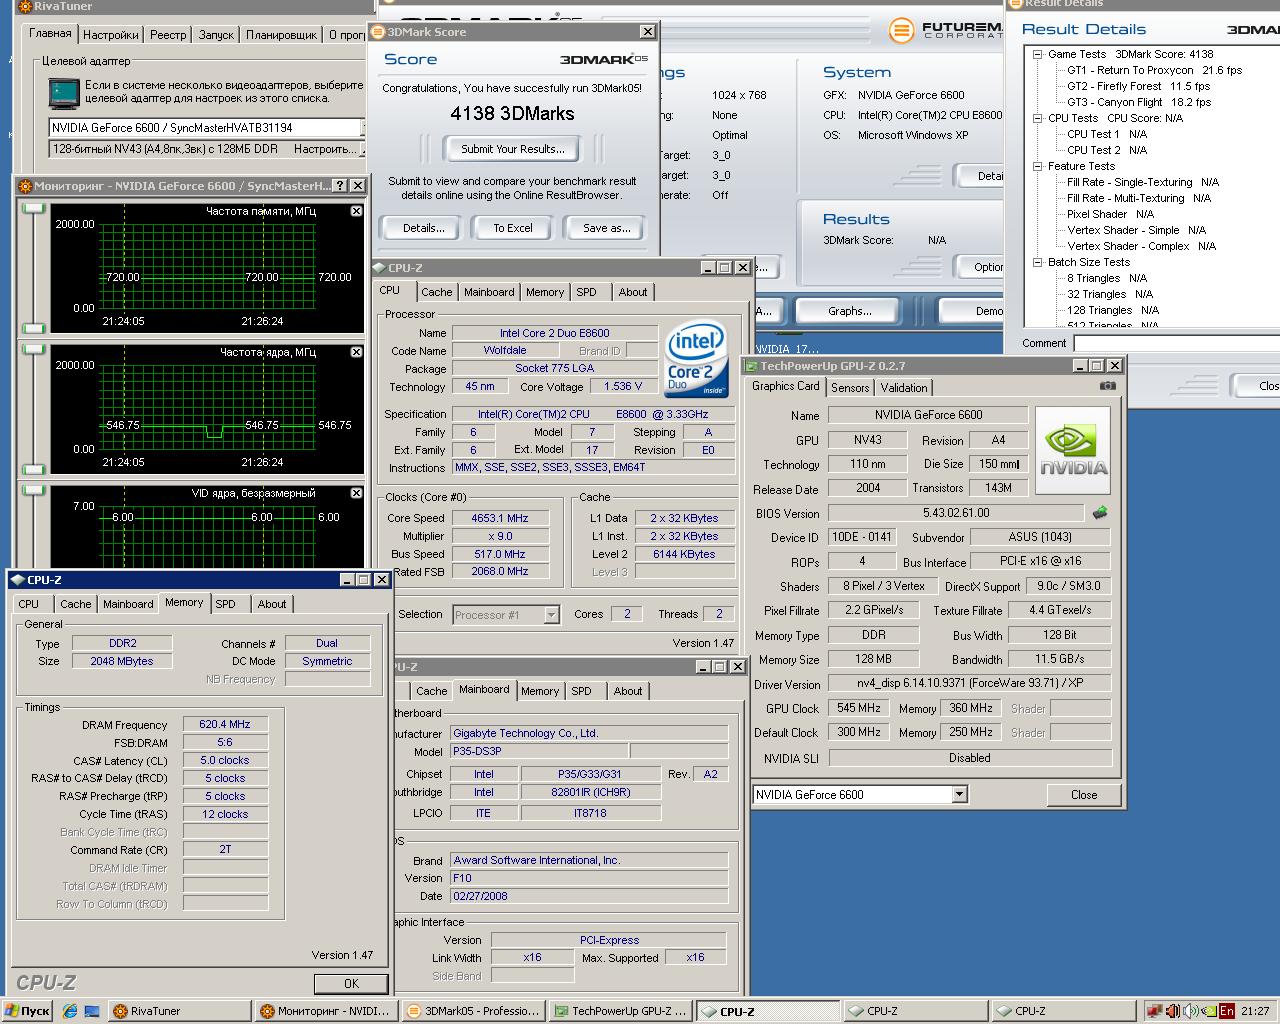Collapse the Batch Size Tests tree node

point(1038,262)
